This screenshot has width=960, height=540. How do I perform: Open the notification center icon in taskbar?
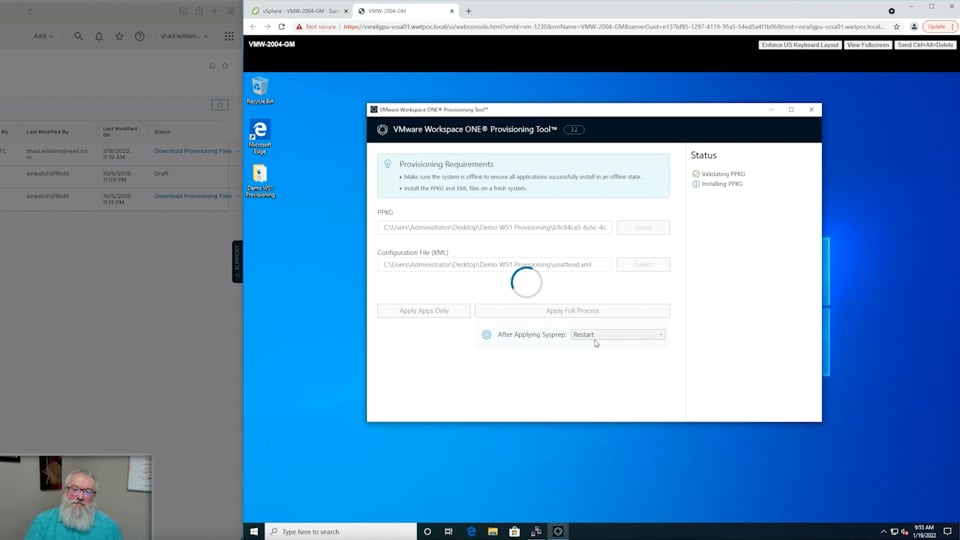point(948,531)
